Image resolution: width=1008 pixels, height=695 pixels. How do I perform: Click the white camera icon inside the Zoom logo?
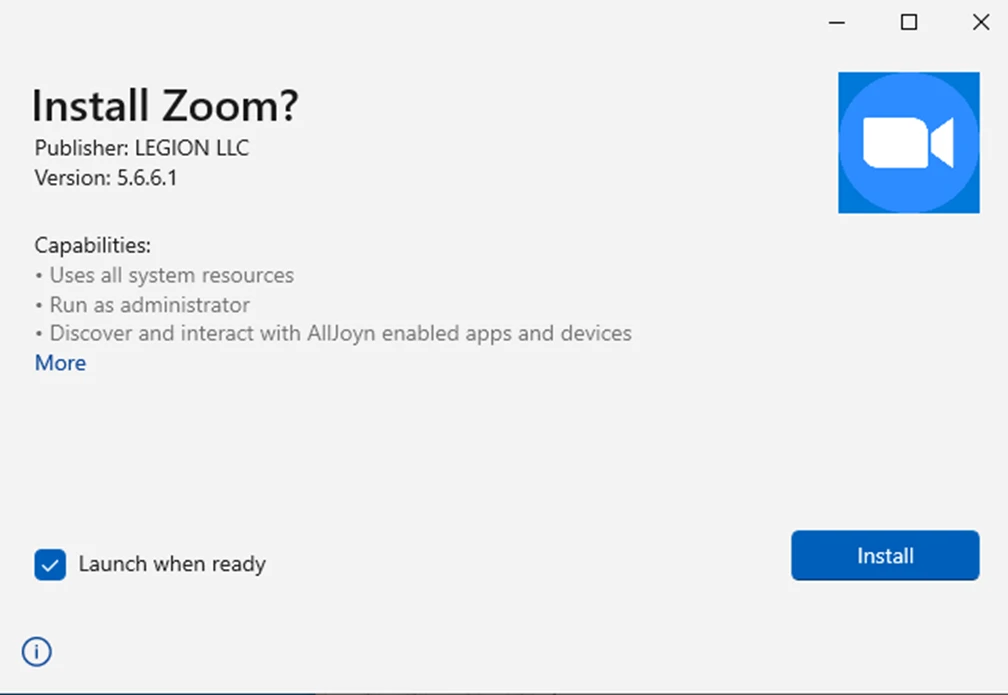coord(908,142)
